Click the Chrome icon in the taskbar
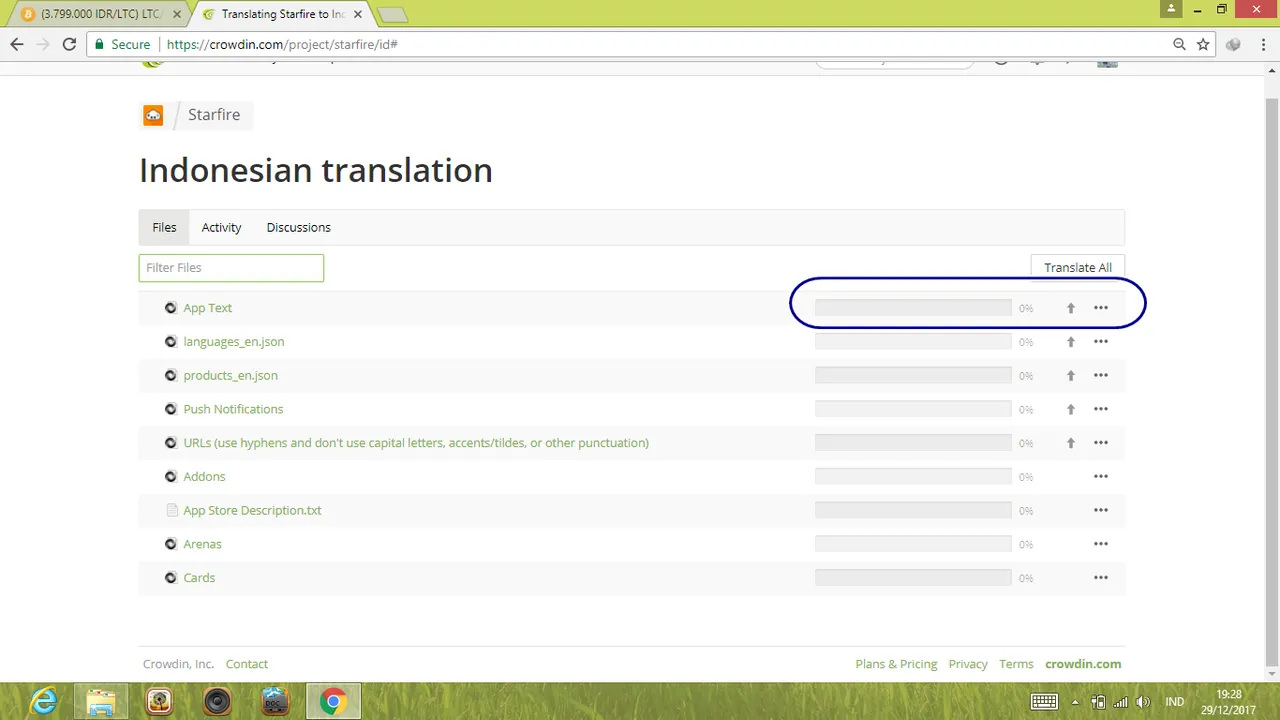The image size is (1280, 720). click(333, 701)
